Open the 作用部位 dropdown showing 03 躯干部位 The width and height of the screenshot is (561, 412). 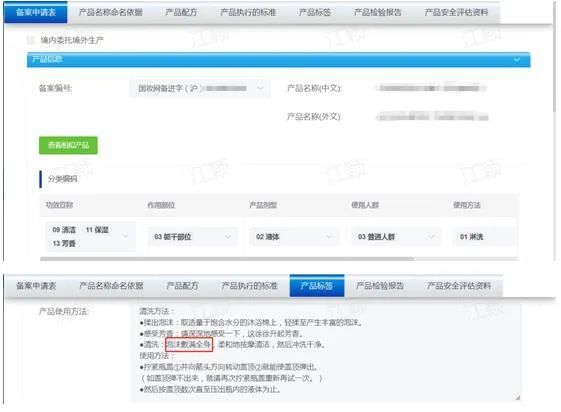[192, 237]
